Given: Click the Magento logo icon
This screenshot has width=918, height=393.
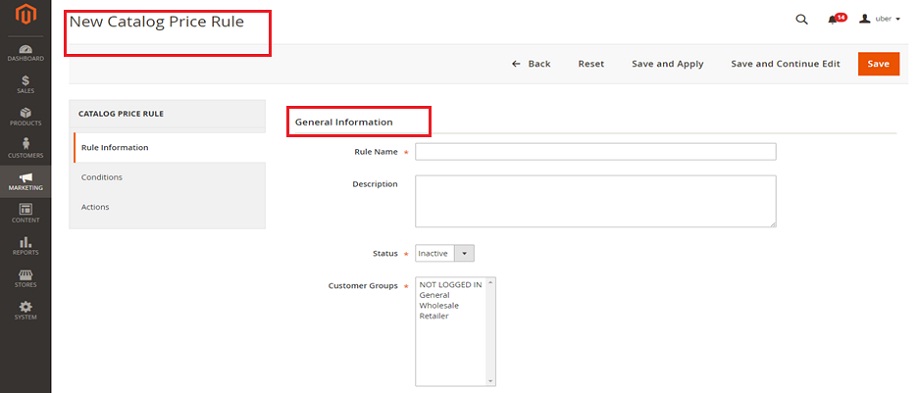Looking at the screenshot, I should coord(25,15).
